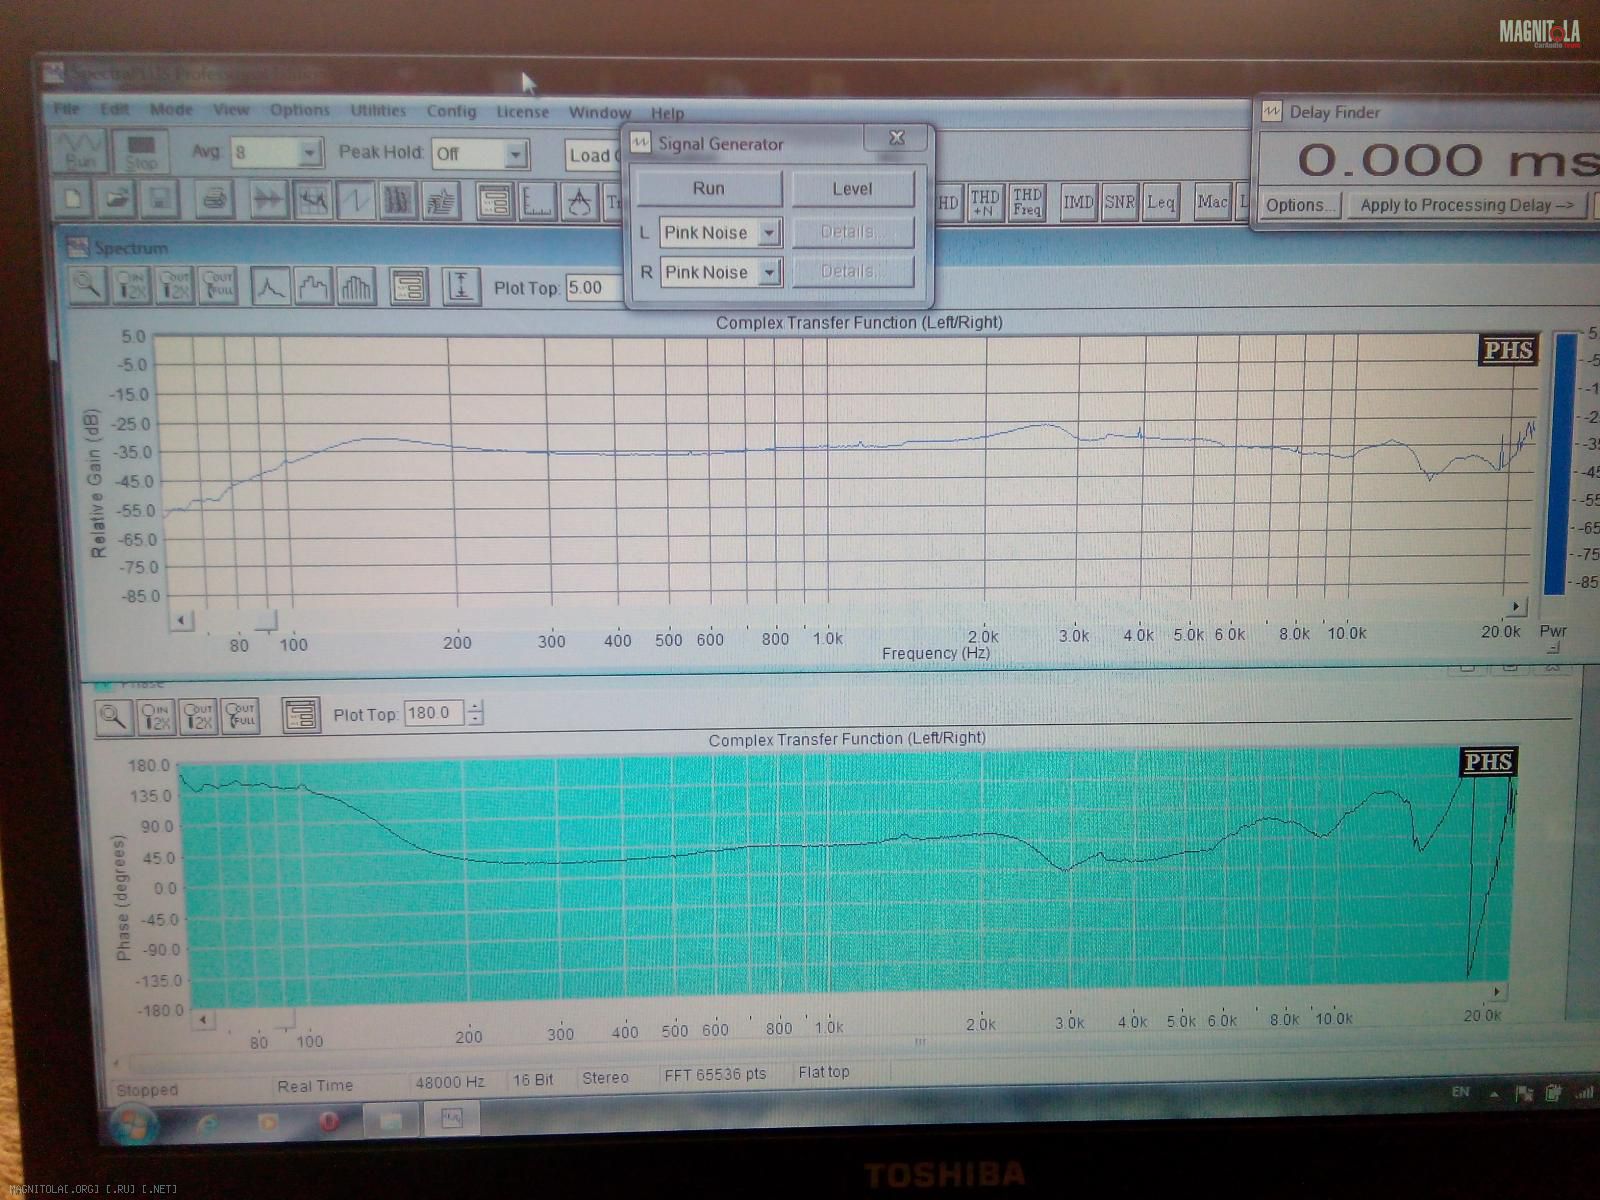
Task: Select stepped plot style in Spectrum toolbar
Action: click(x=314, y=286)
